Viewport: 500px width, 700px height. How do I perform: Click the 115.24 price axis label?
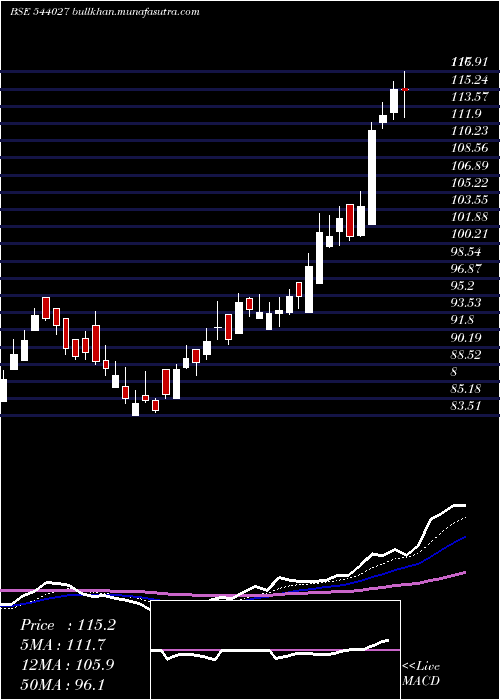tap(469, 80)
